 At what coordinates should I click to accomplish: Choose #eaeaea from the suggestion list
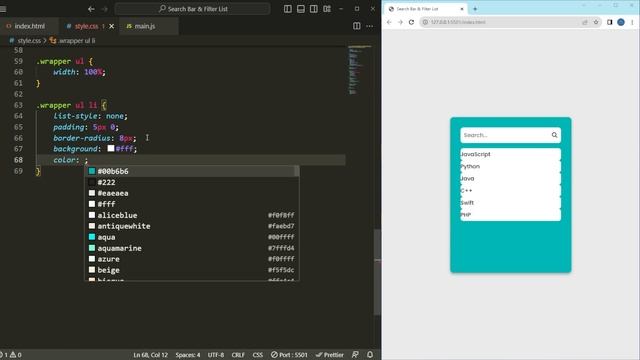[x=191, y=193]
